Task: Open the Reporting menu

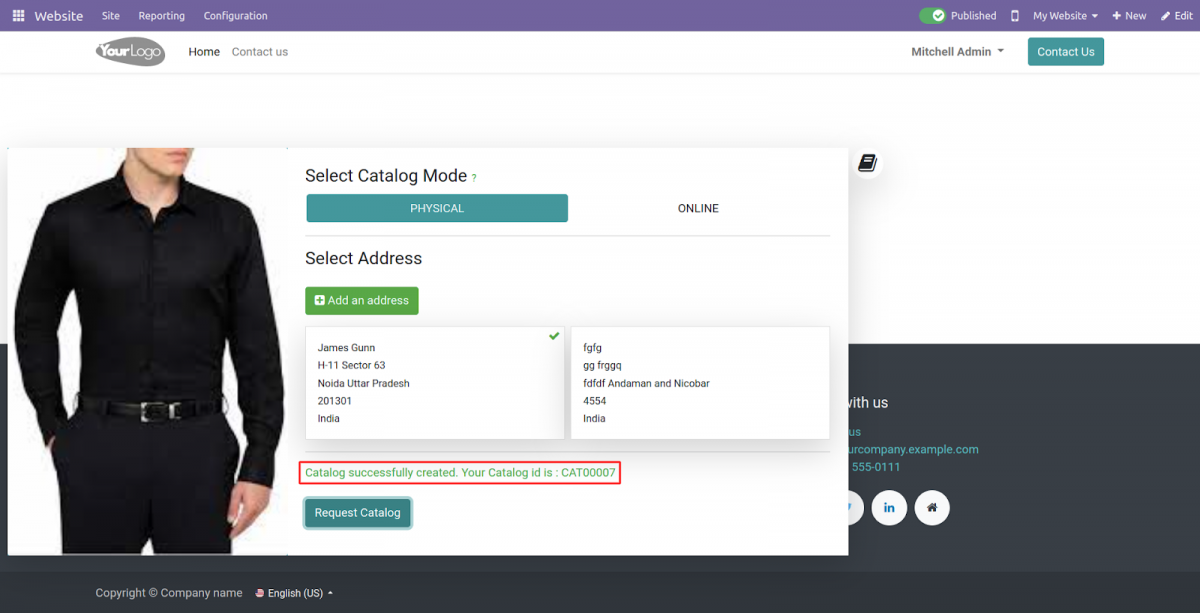Action: 161,15
